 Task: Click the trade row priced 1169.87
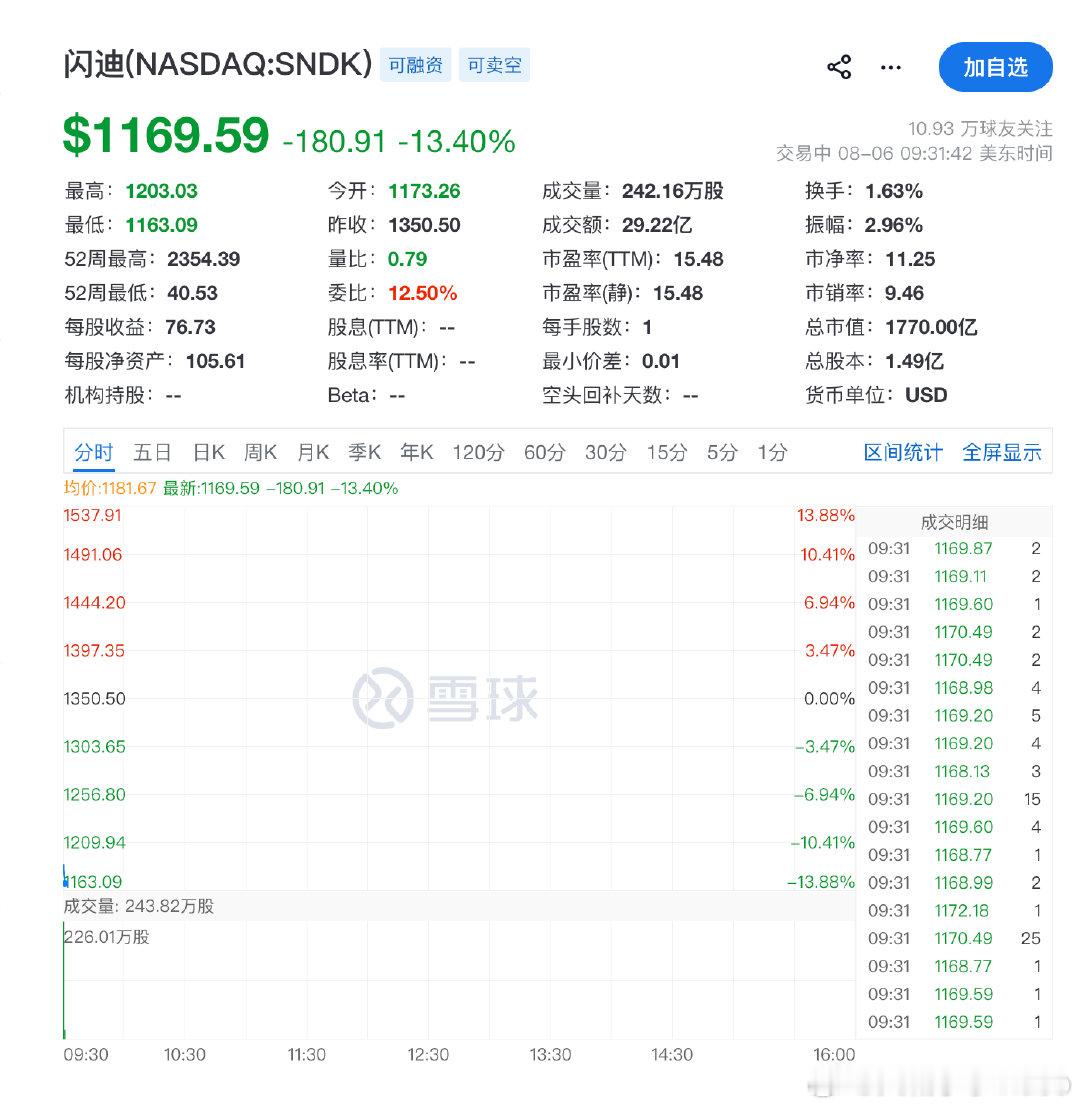tap(955, 548)
